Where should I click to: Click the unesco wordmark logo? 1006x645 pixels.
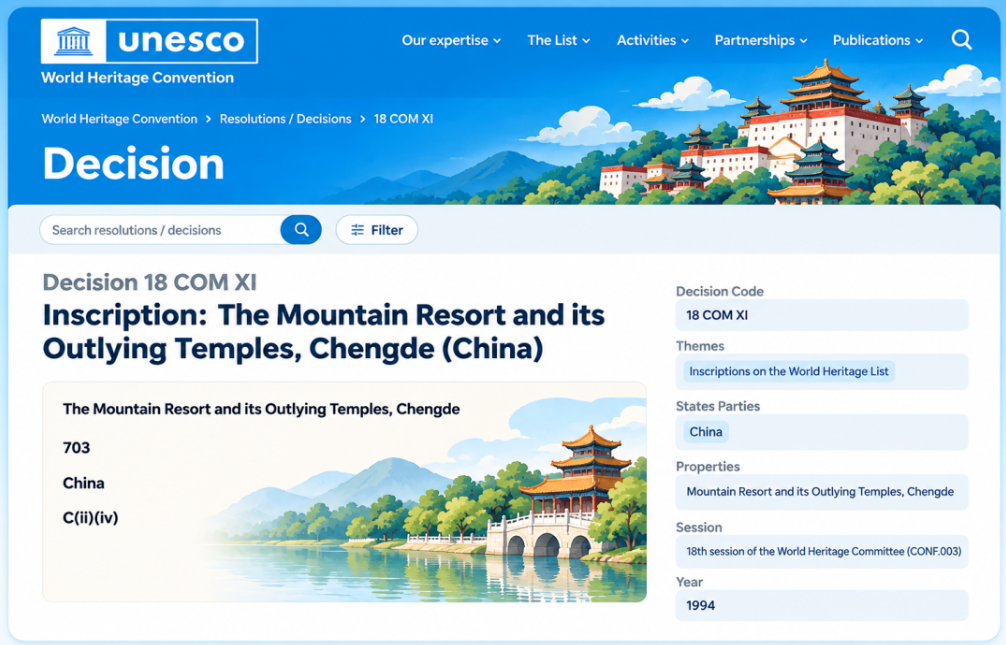click(x=181, y=41)
